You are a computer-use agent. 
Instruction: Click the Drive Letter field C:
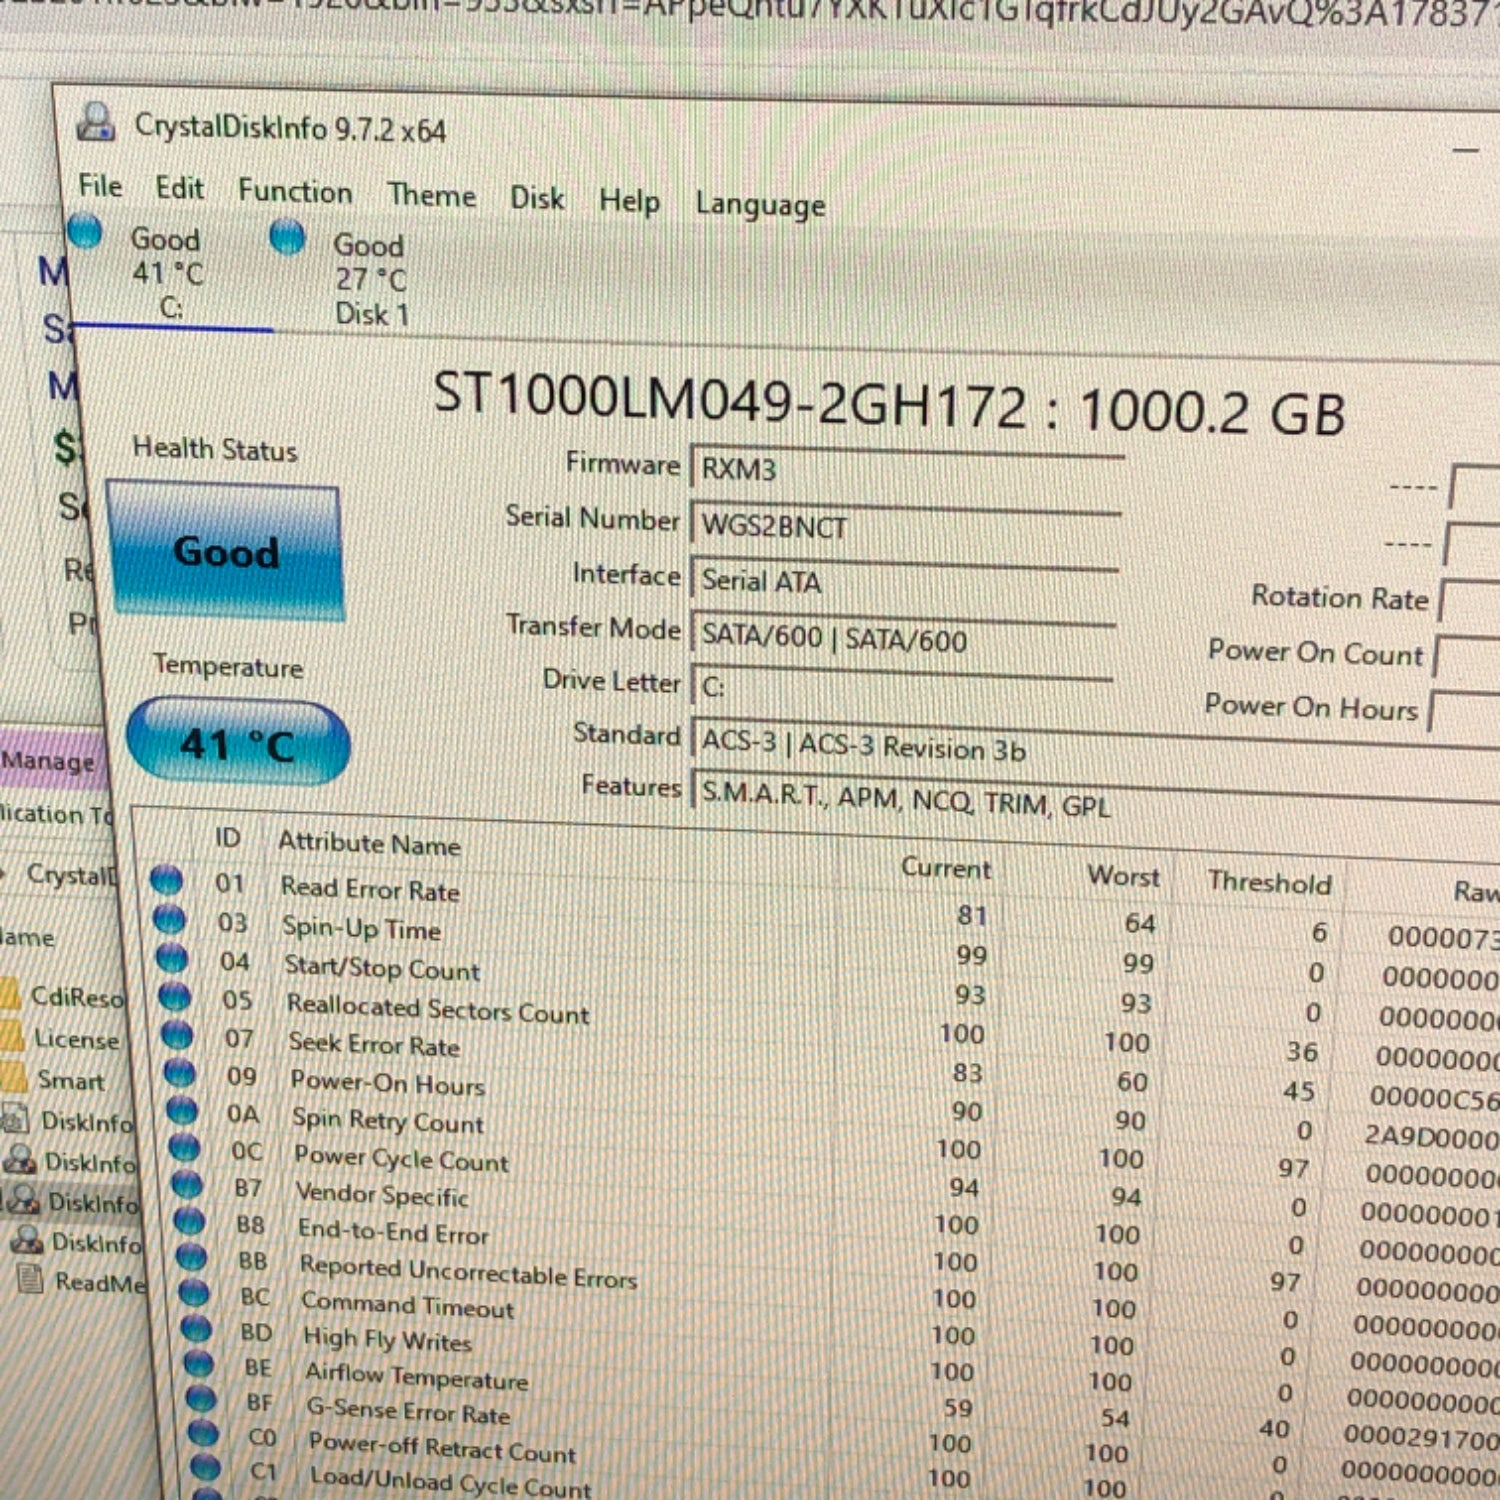[902, 688]
